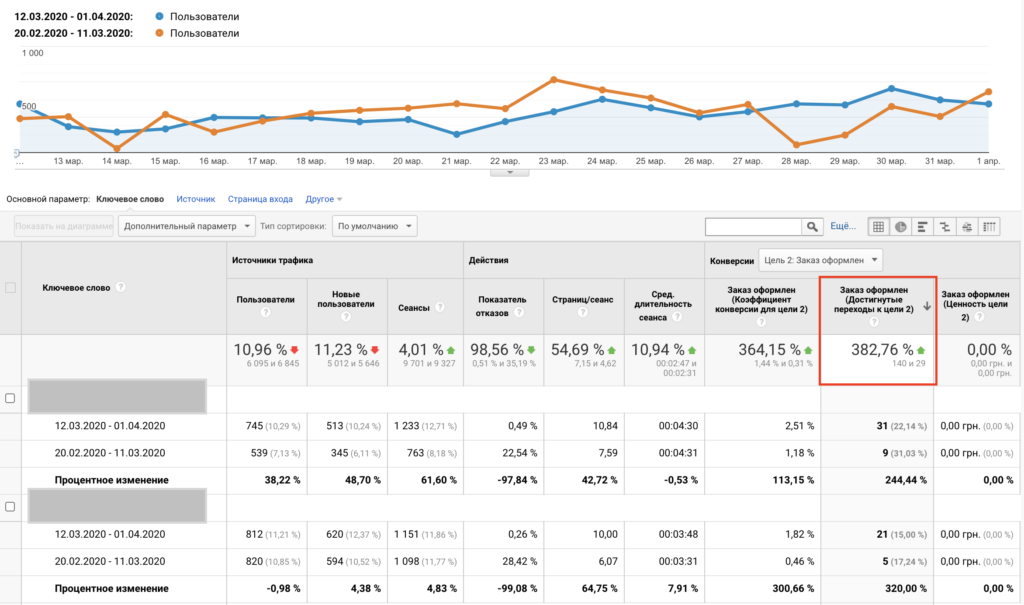This screenshot has height=605, width=1024.
Task: Switch to pivot table view icon
Action: (989, 227)
